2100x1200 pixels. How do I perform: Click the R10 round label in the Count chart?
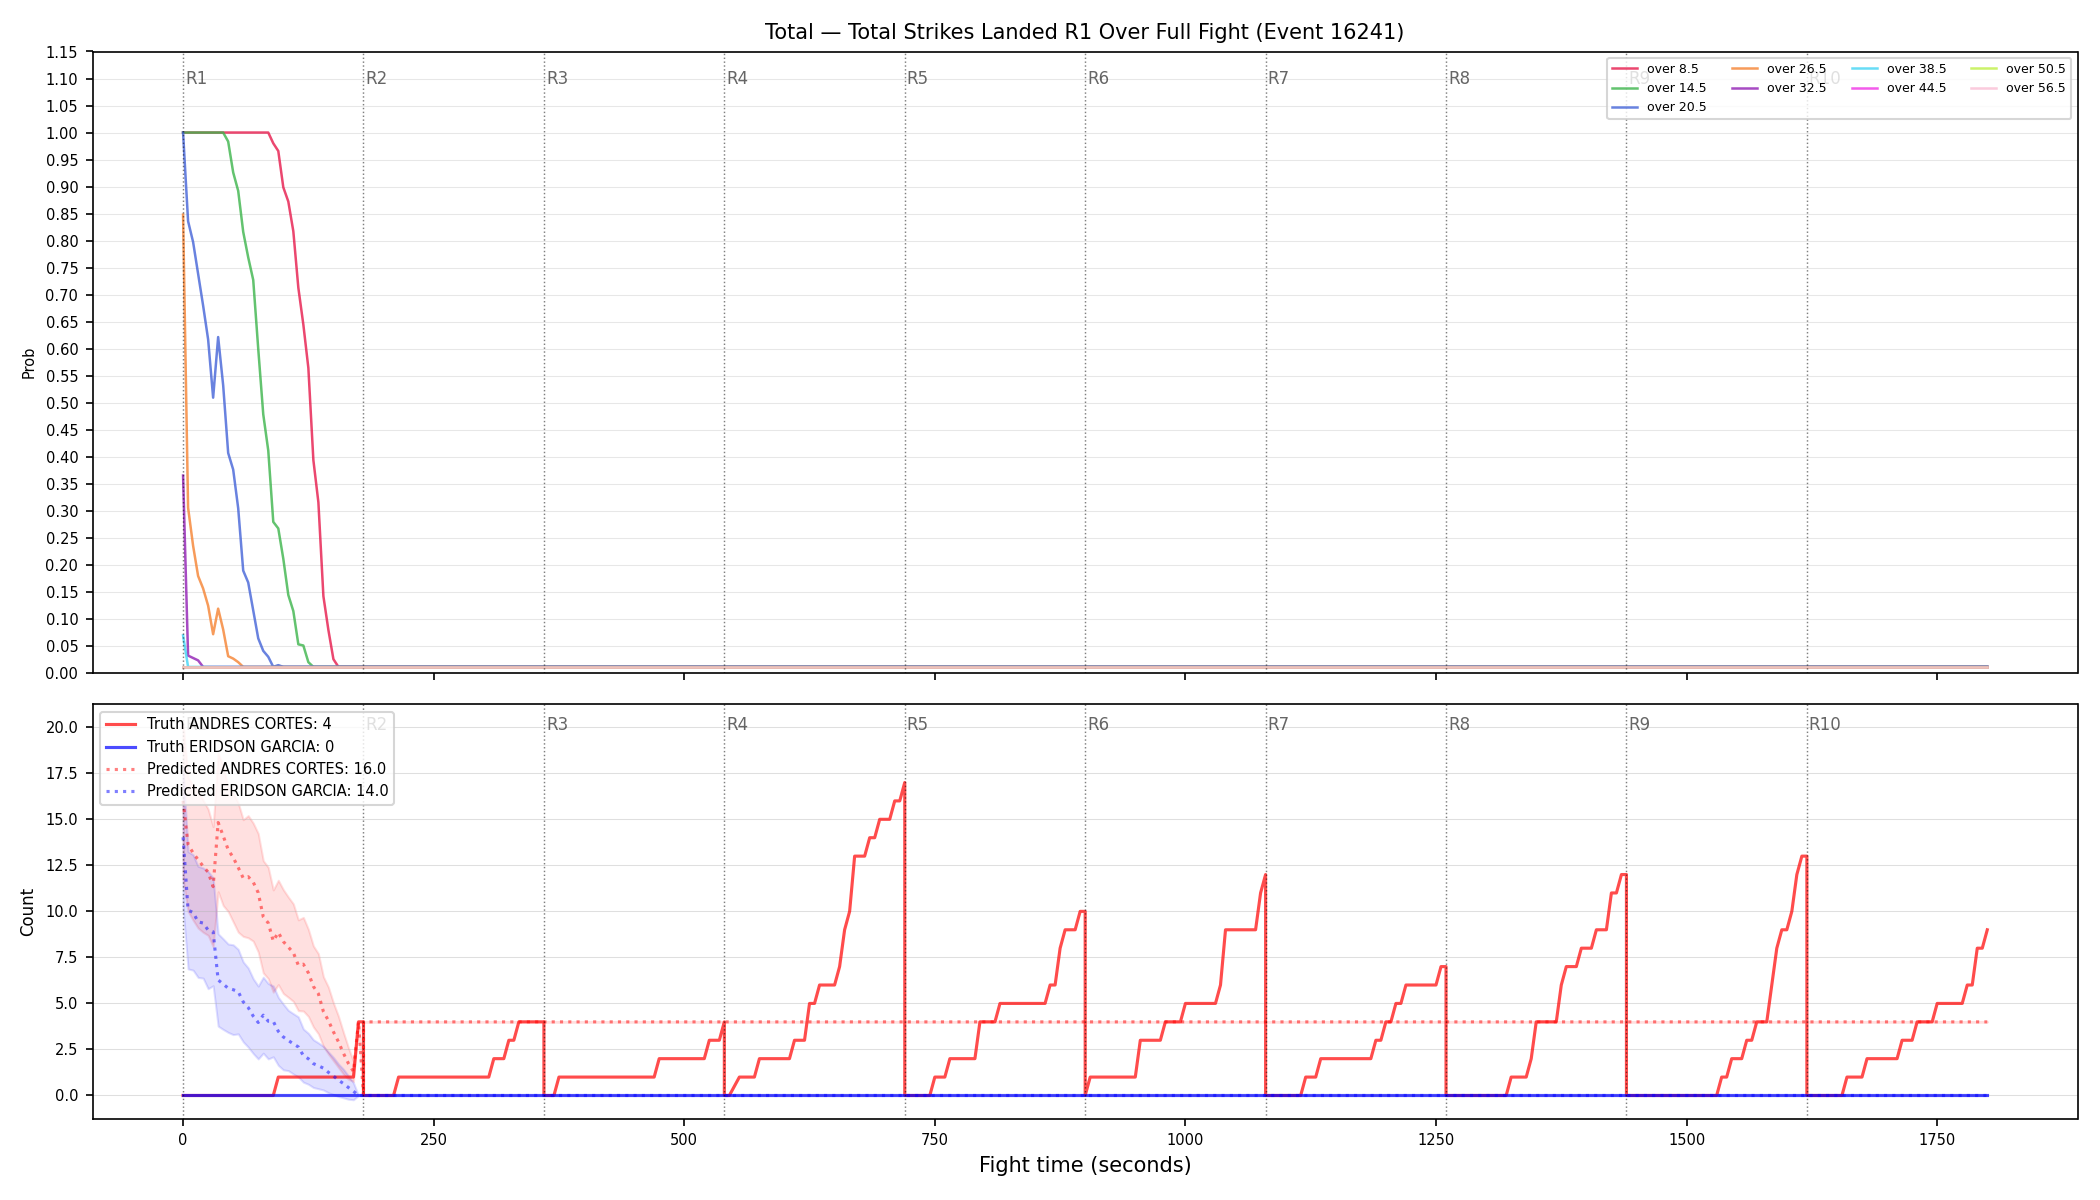[x=1824, y=724]
